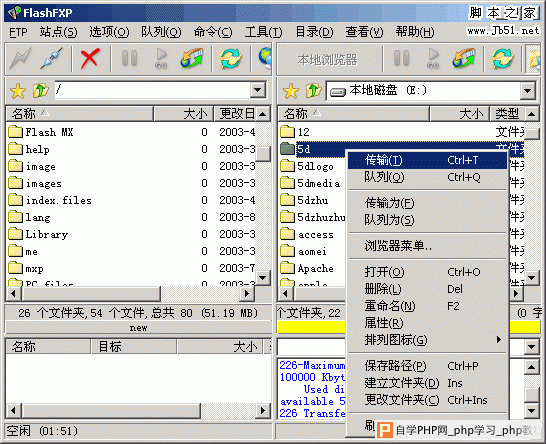Click the globe icon in the remote toolbar

pyautogui.click(x=265, y=58)
